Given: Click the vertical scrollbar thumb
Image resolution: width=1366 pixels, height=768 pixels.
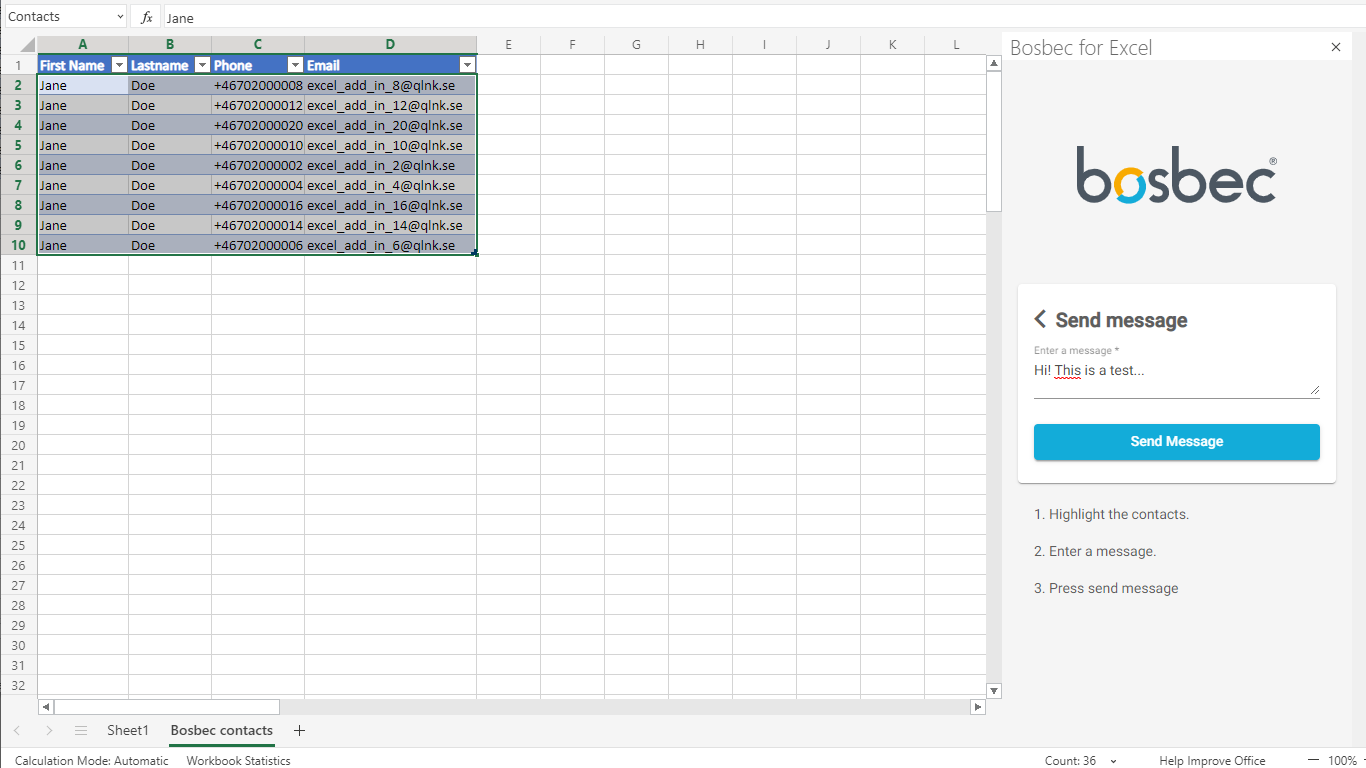Looking at the screenshot, I should tap(994, 142).
